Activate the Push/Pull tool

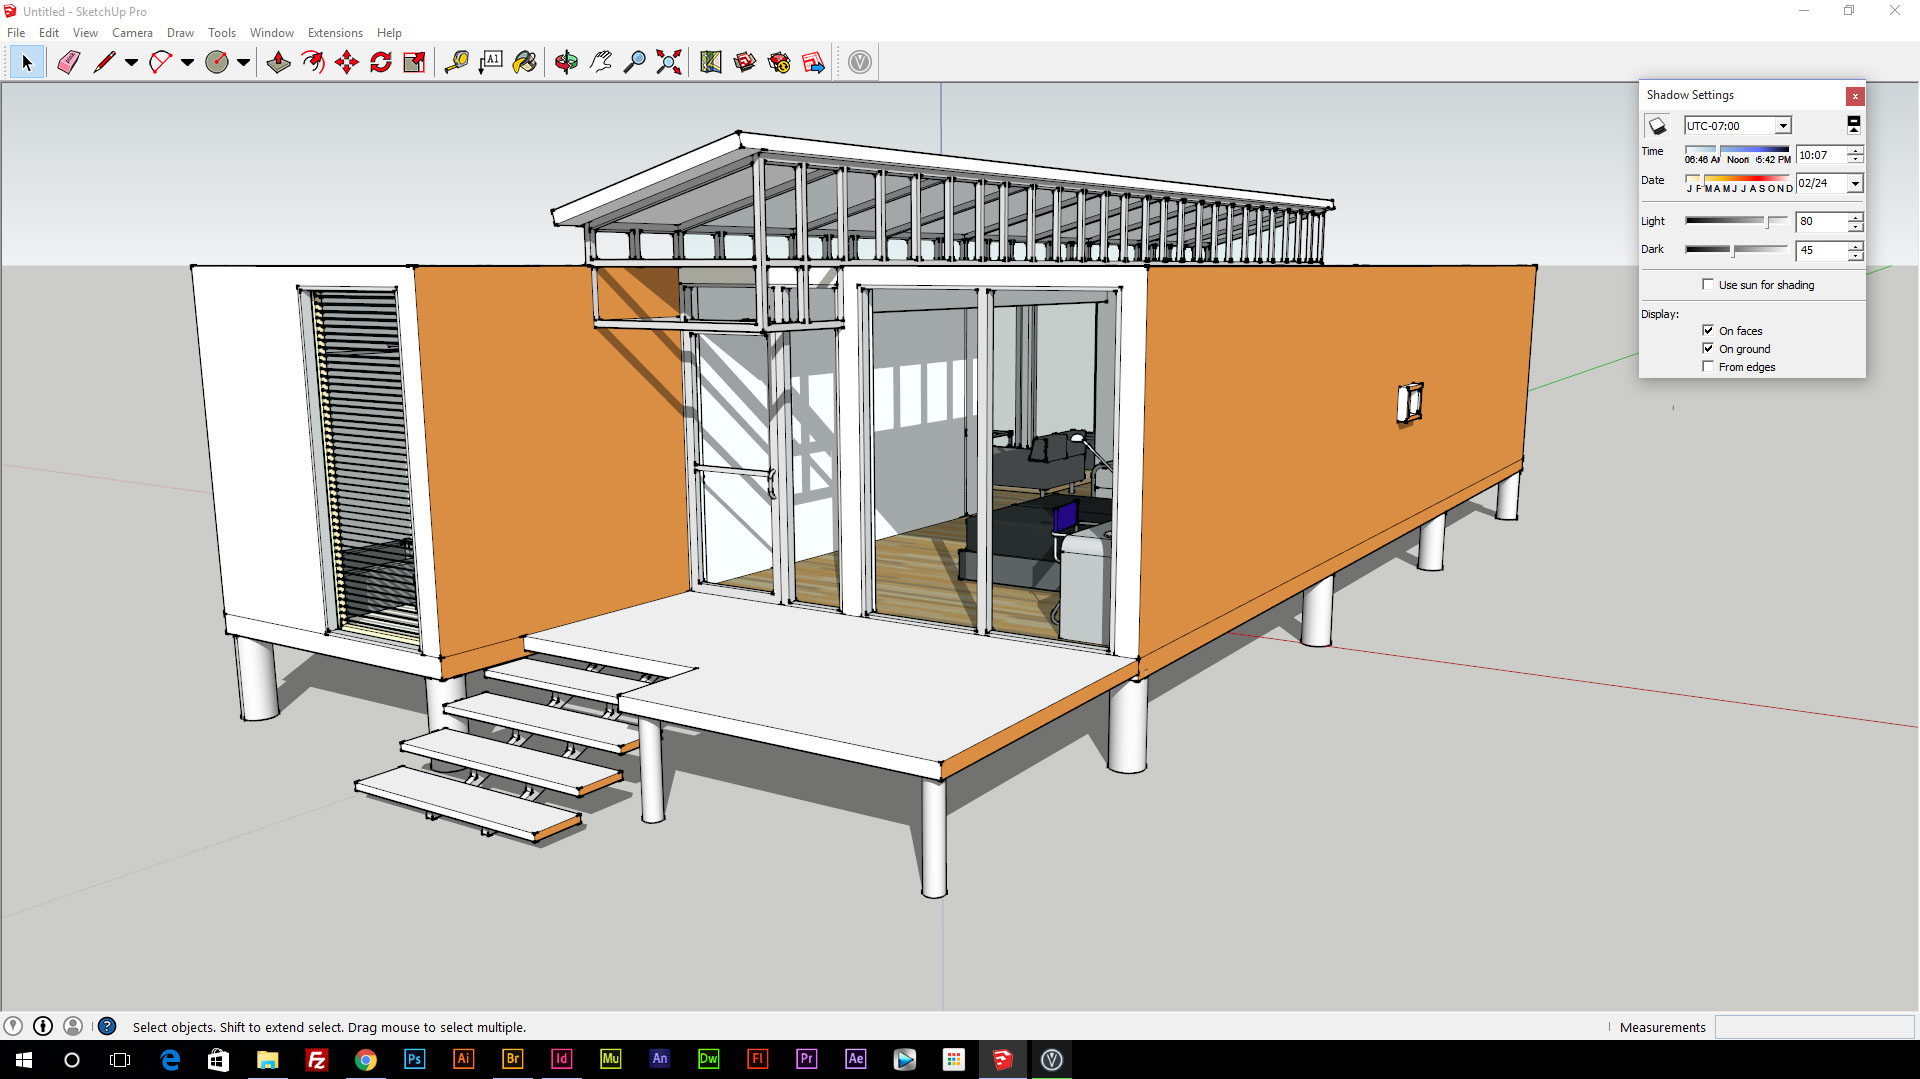tap(278, 62)
